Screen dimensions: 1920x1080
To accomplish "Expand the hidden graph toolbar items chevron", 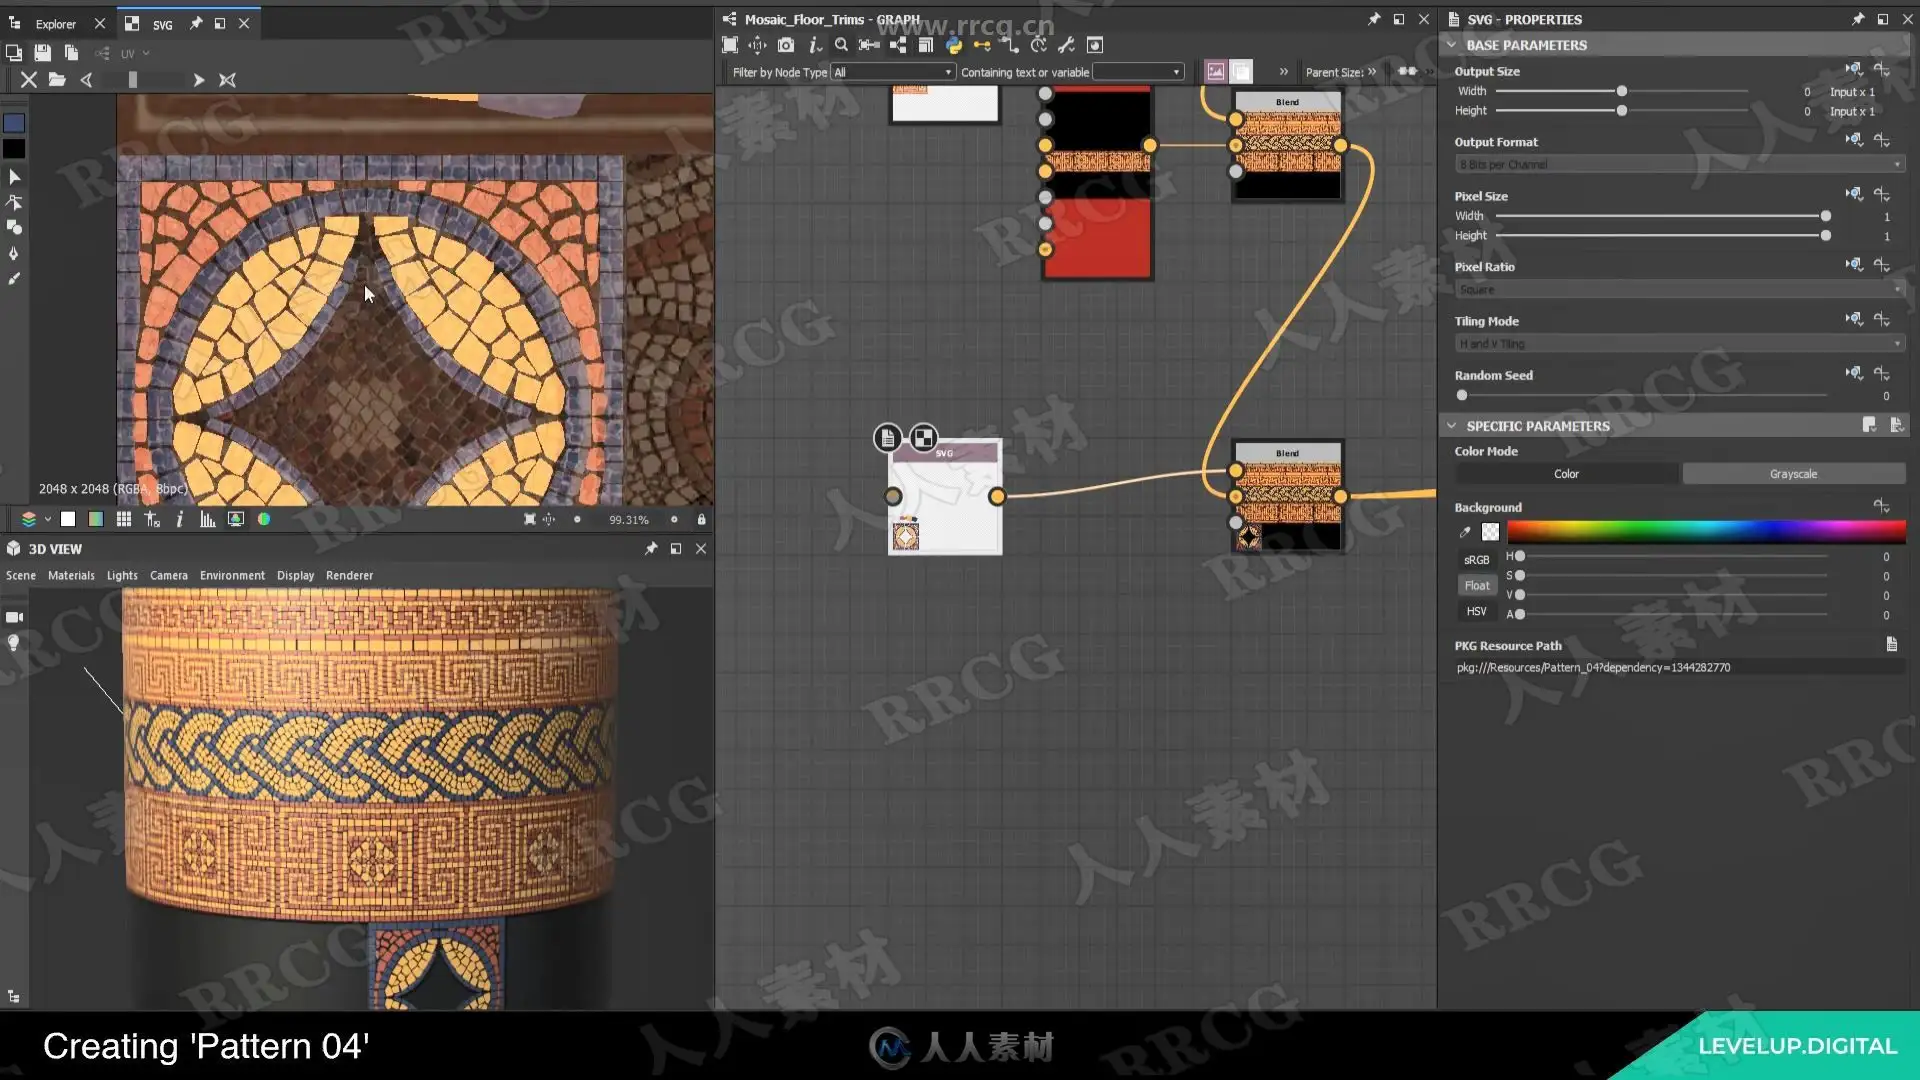I will 1283,71.
